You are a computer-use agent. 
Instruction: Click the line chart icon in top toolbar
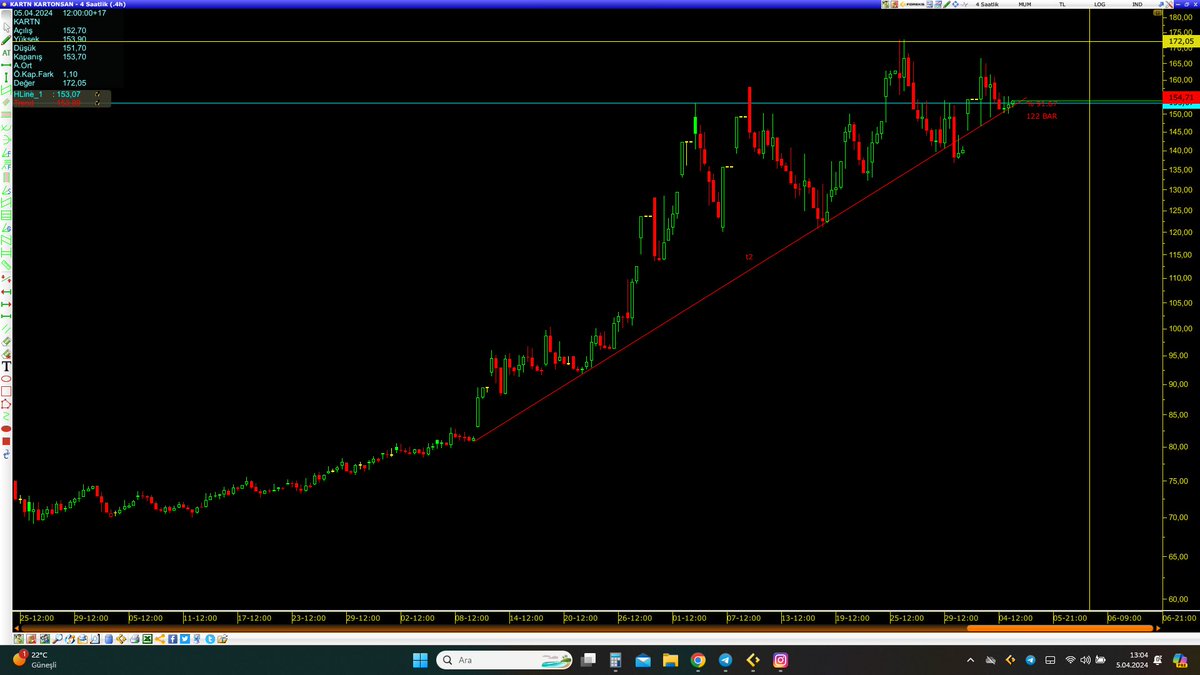[965, 5]
